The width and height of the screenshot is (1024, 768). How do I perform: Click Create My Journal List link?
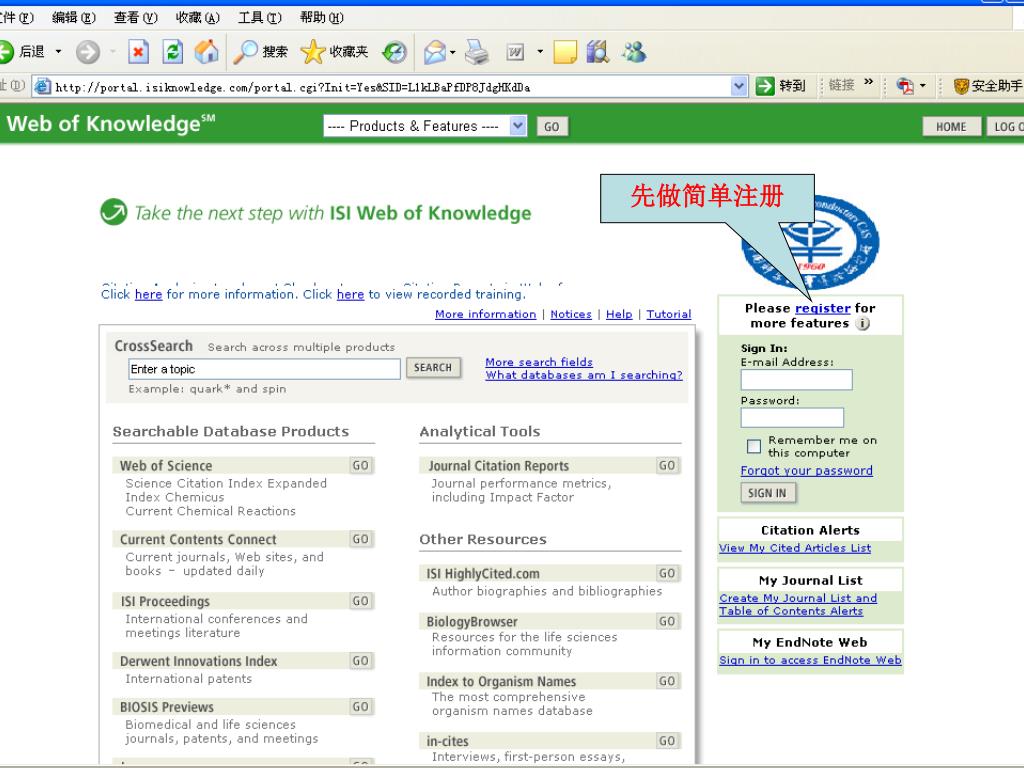[798, 605]
